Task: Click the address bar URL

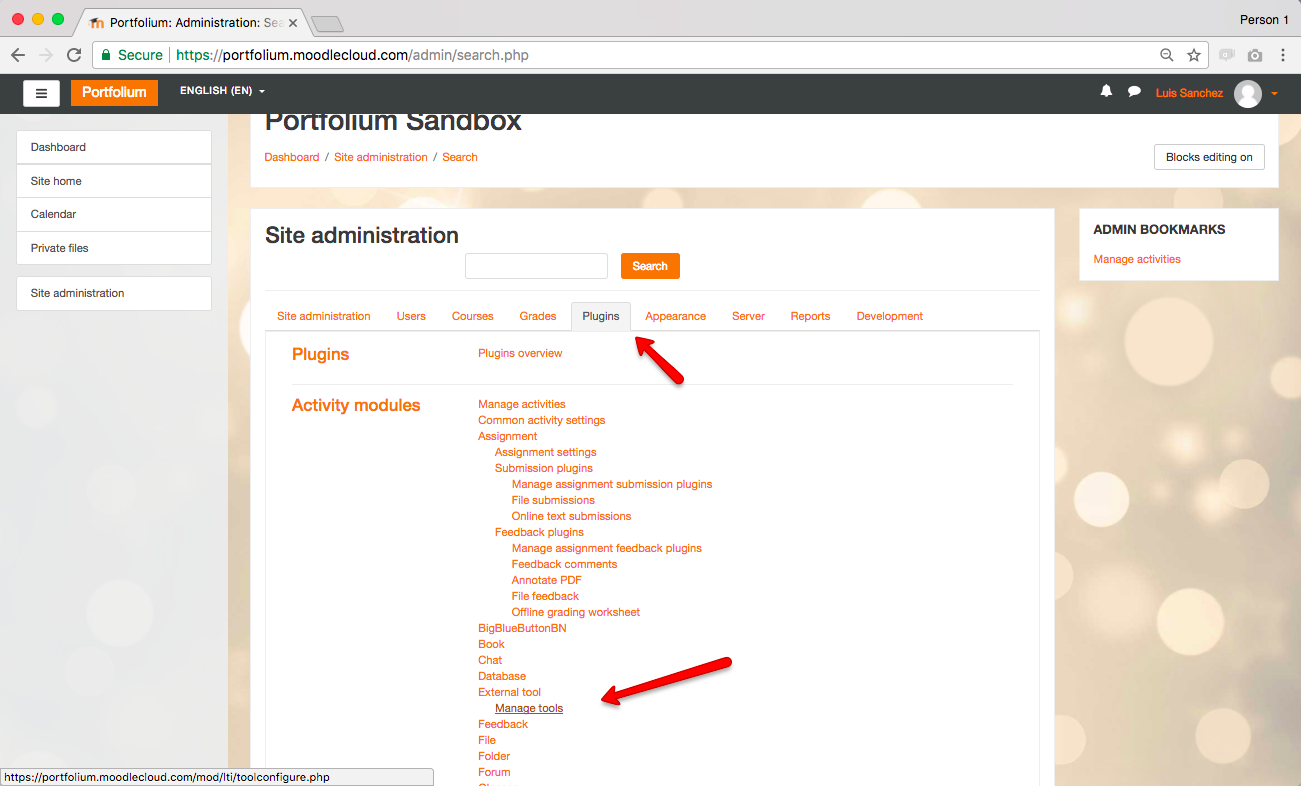Action: (x=352, y=55)
